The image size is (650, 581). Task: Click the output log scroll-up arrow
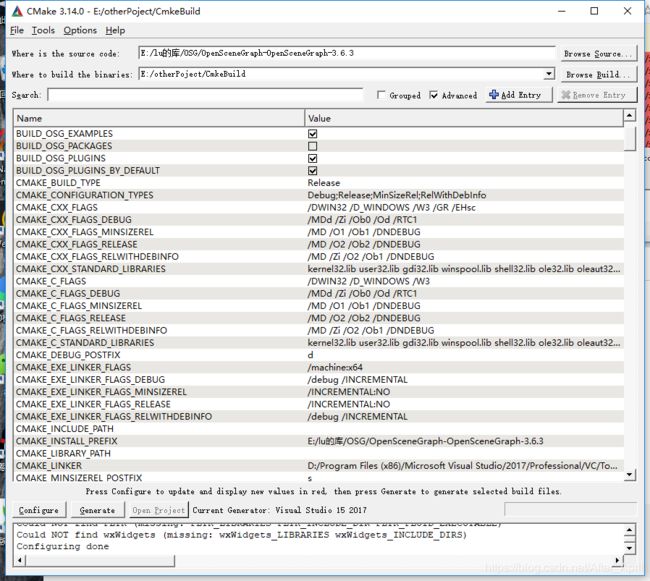click(x=629, y=530)
